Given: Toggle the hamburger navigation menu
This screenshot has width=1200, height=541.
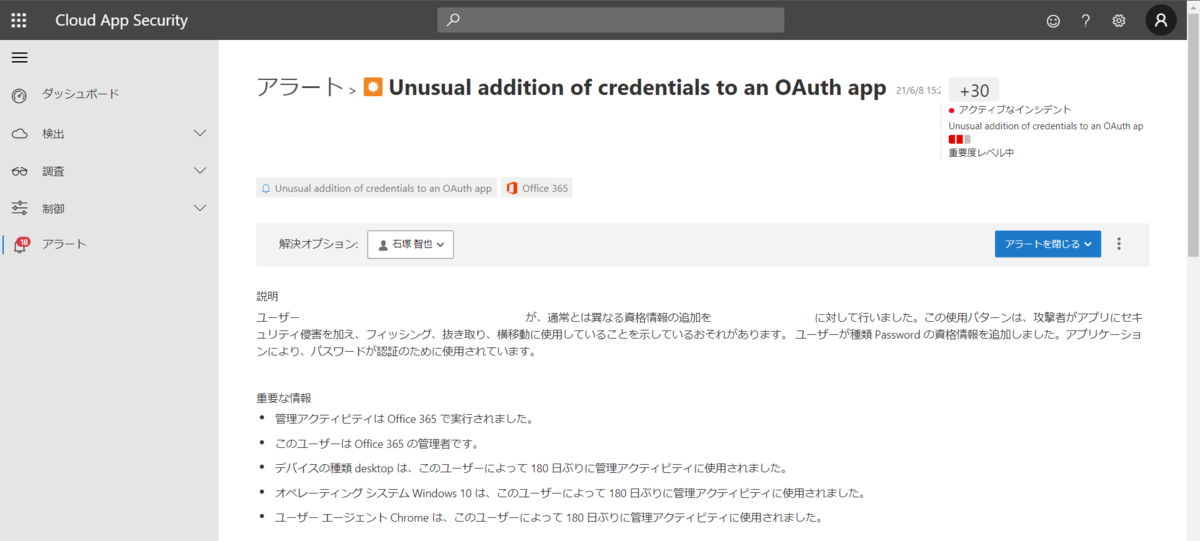Looking at the screenshot, I should coord(19,57).
